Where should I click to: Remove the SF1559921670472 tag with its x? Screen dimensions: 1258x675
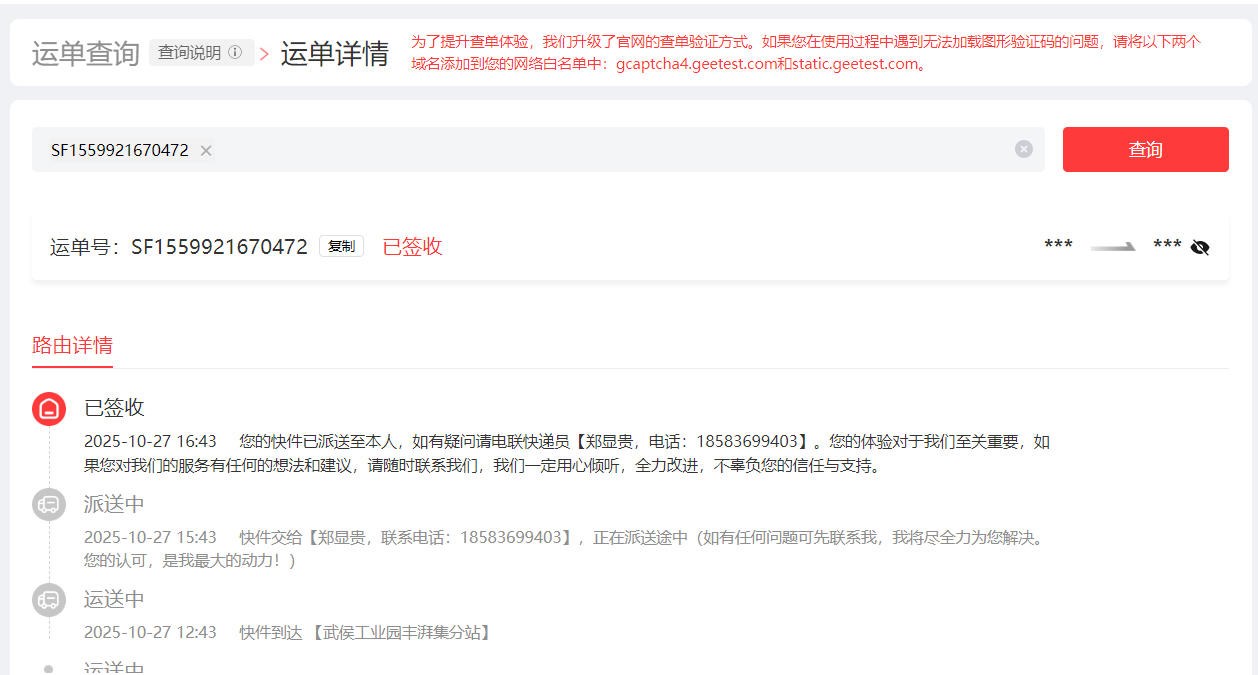coord(206,150)
